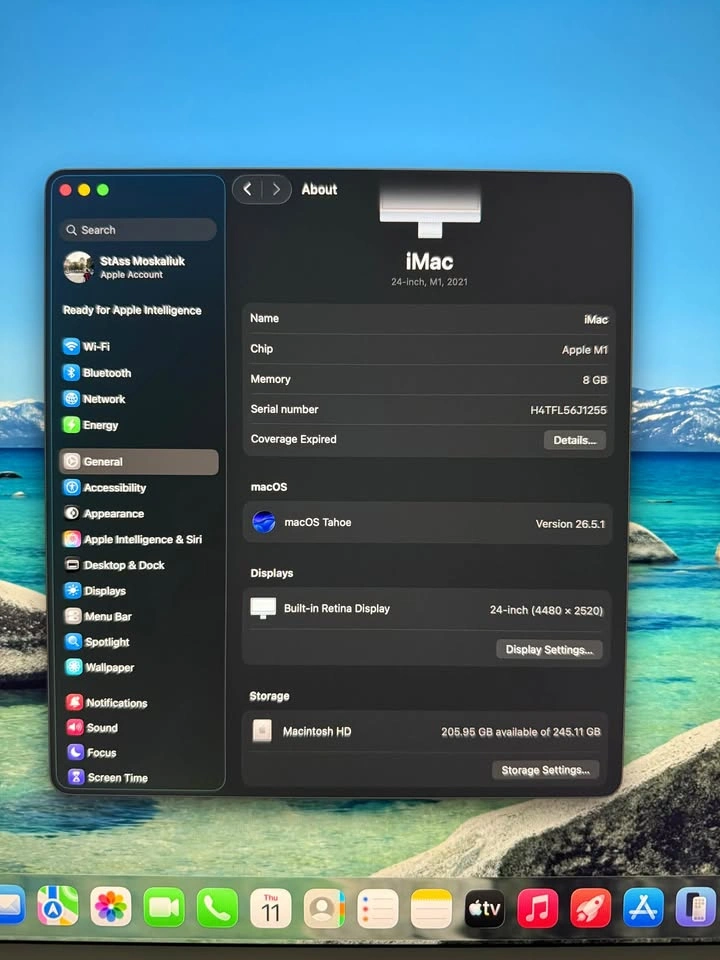Click 205.95 GB available of 245.11 GB
Screen dimensions: 720x960
(521, 732)
